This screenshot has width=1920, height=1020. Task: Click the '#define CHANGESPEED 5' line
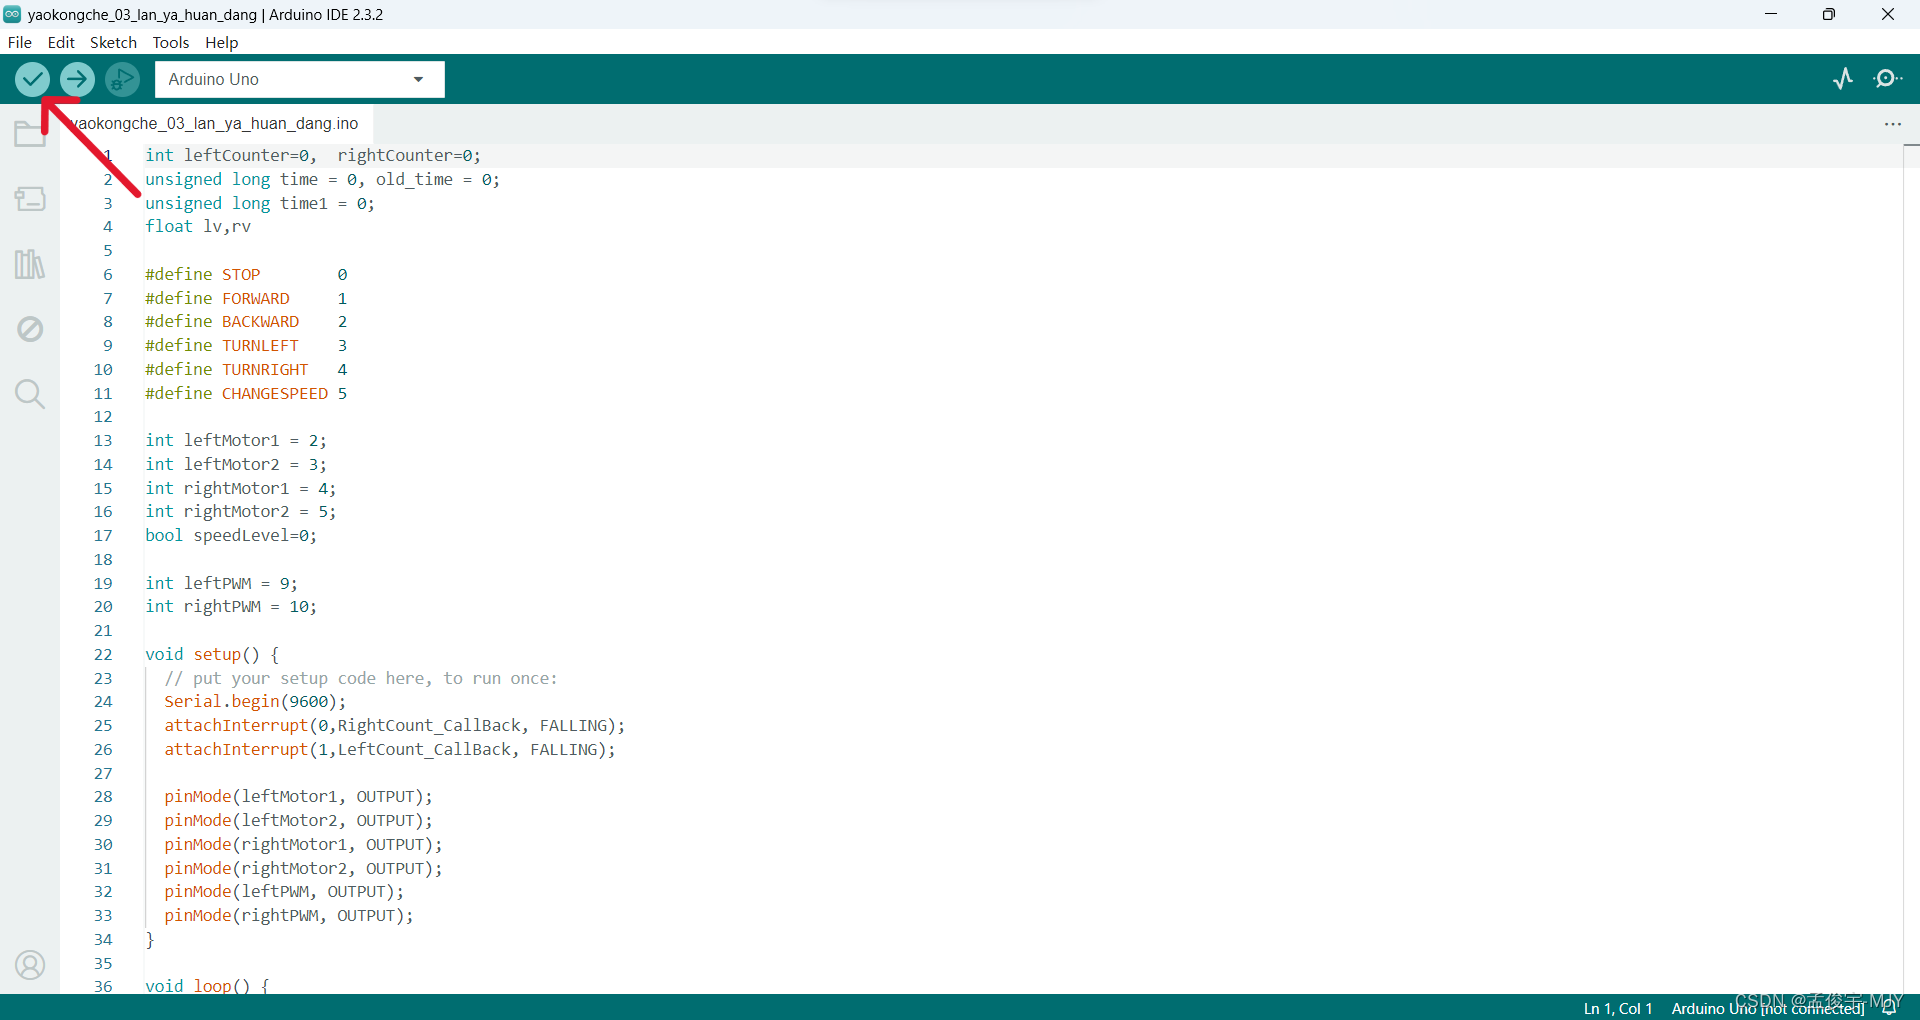pos(246,394)
